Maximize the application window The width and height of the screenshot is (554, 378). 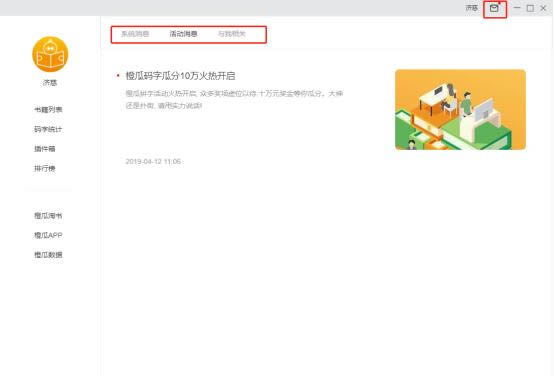pyautogui.click(x=530, y=8)
